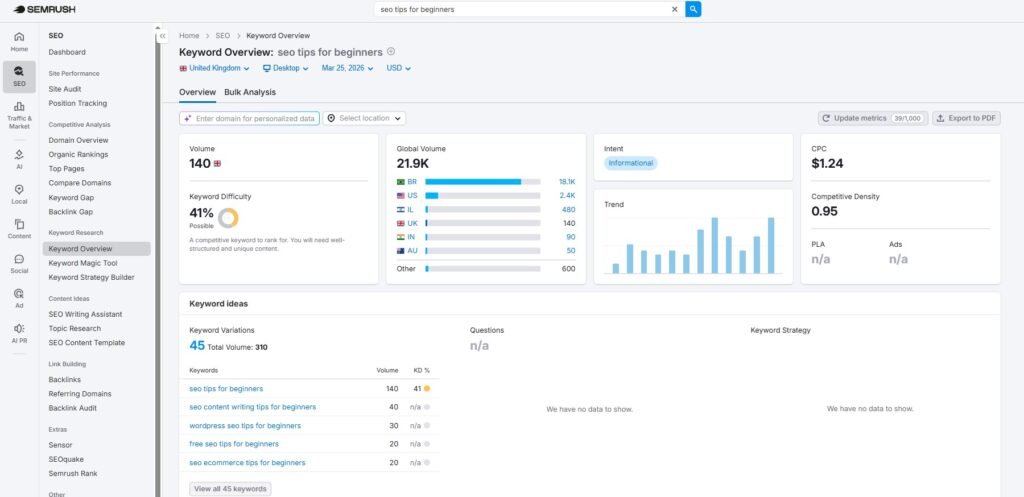The image size is (1024, 497).
Task: Collapse the sidebar with double-chevron icon
Action: point(163,36)
